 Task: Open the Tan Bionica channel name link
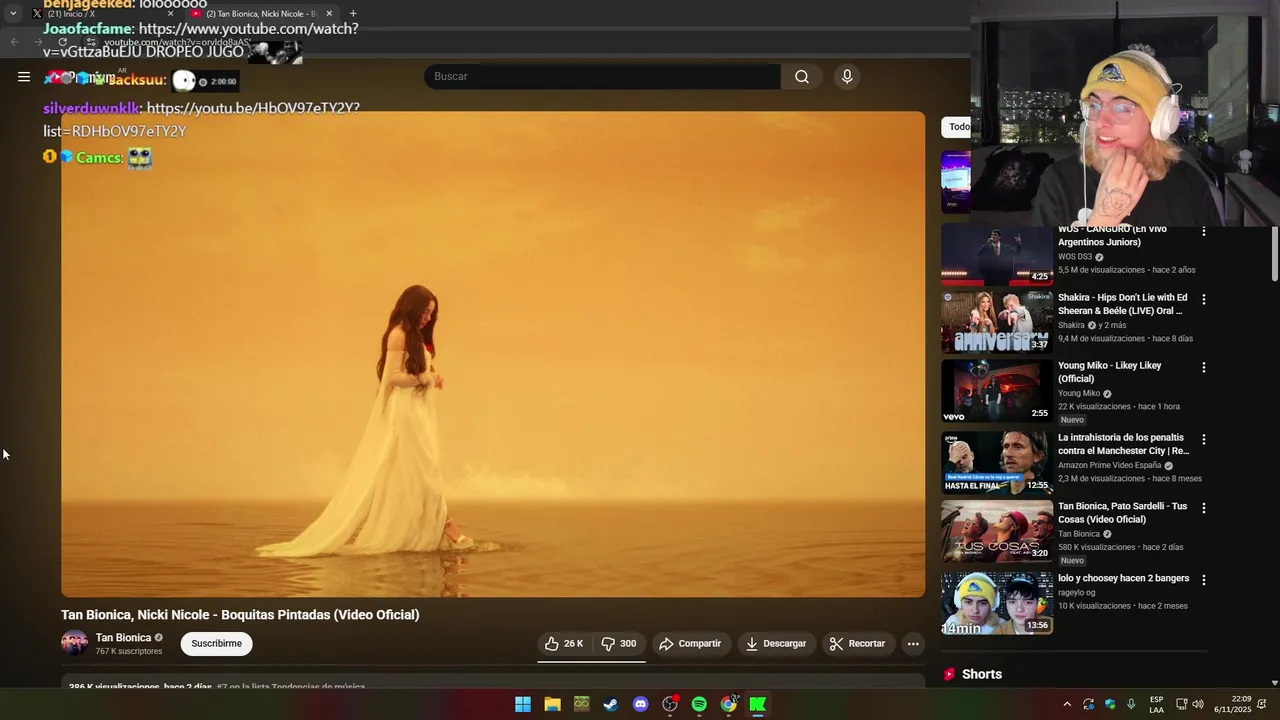(x=123, y=638)
